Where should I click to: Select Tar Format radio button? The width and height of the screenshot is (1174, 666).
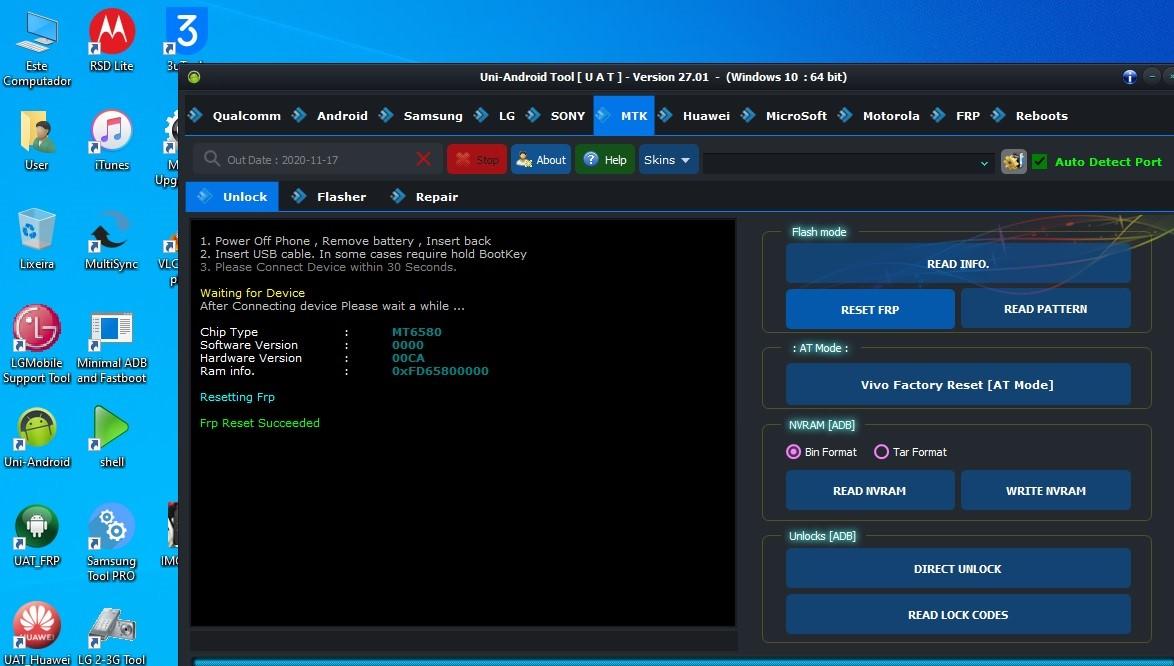(x=881, y=452)
